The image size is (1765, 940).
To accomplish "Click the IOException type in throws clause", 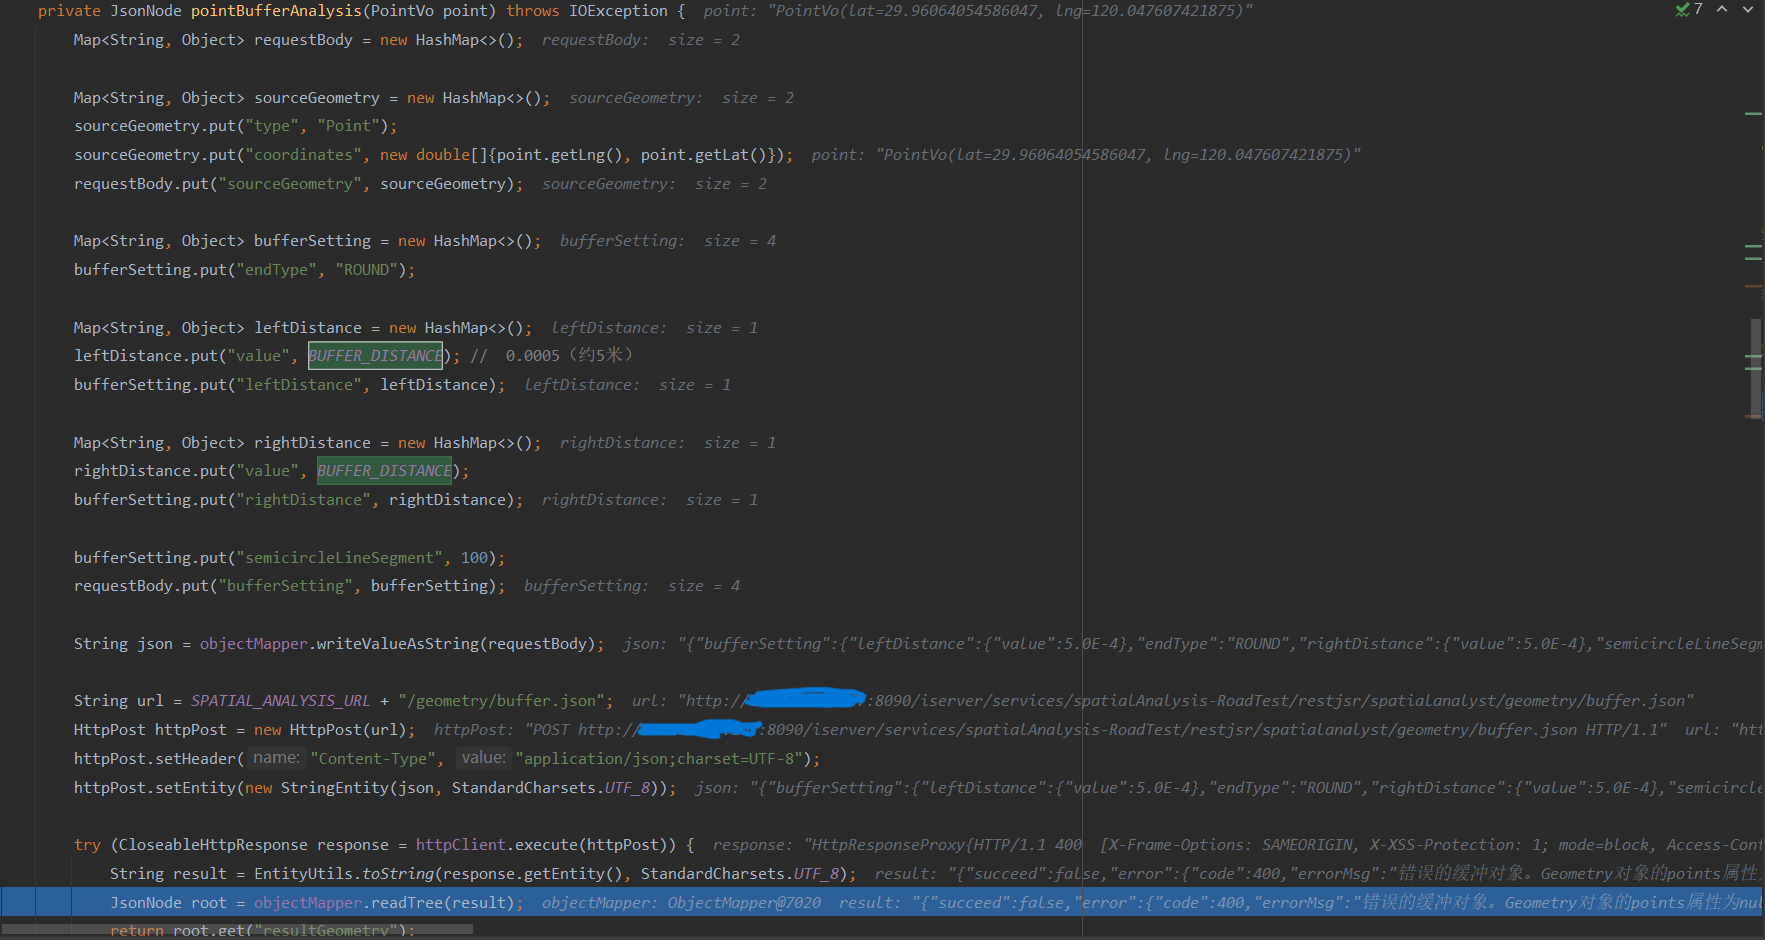I will coord(618,11).
